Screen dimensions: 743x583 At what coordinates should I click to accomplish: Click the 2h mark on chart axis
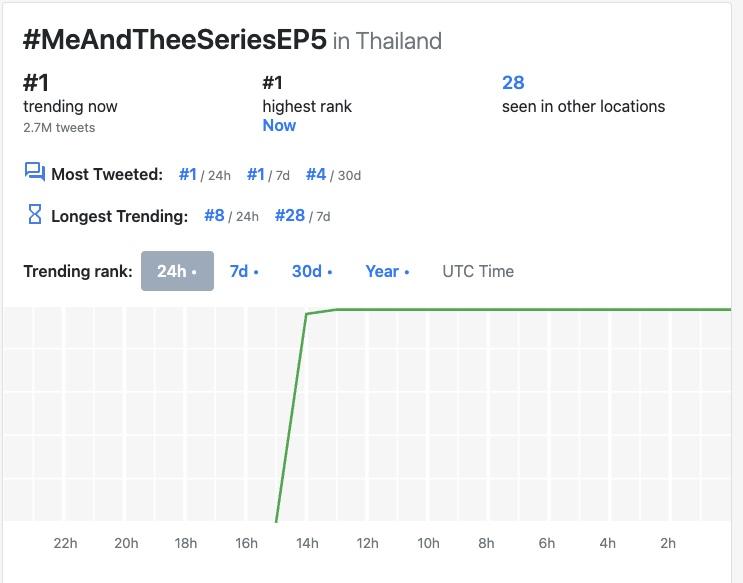668,543
